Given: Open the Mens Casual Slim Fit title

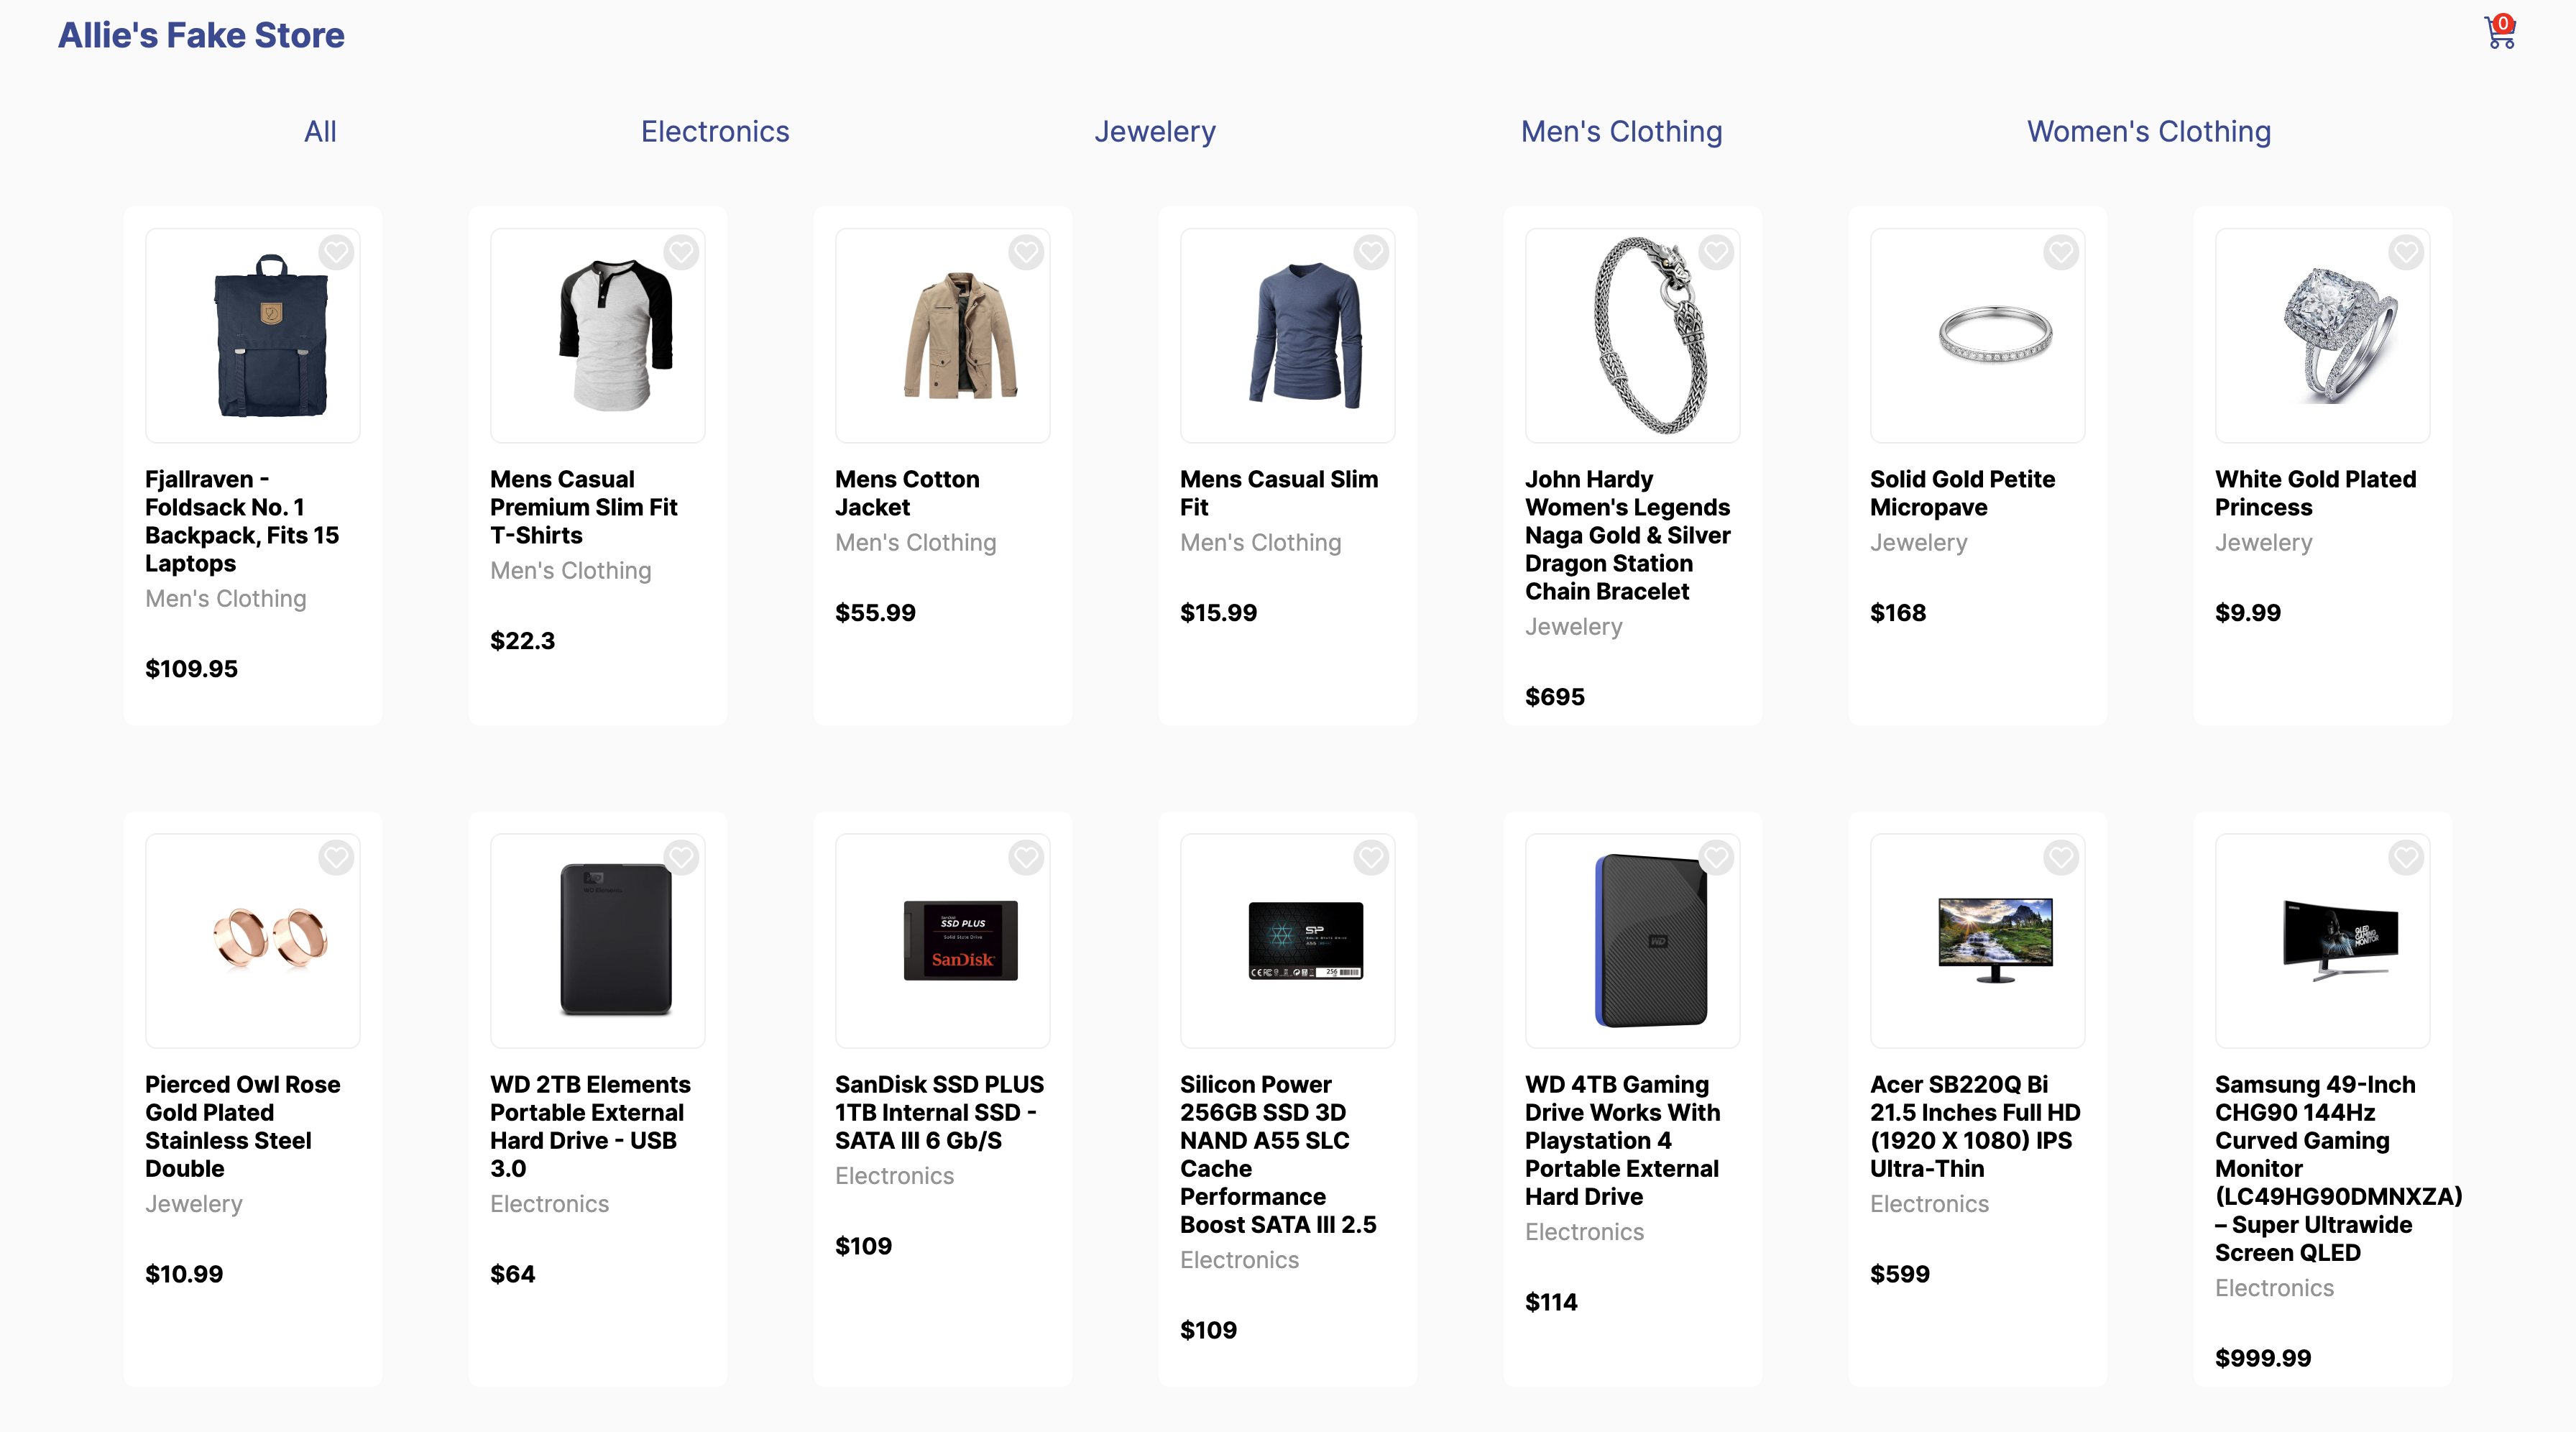Looking at the screenshot, I should pos(1278,493).
